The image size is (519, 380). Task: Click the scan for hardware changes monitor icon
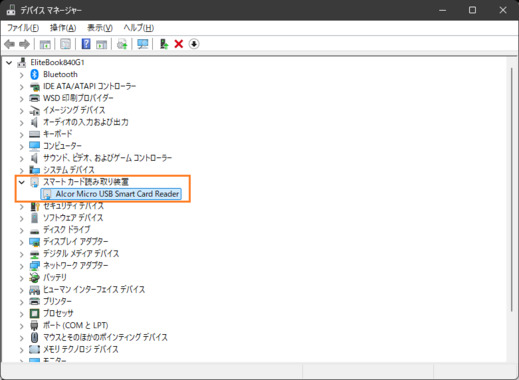[143, 44]
